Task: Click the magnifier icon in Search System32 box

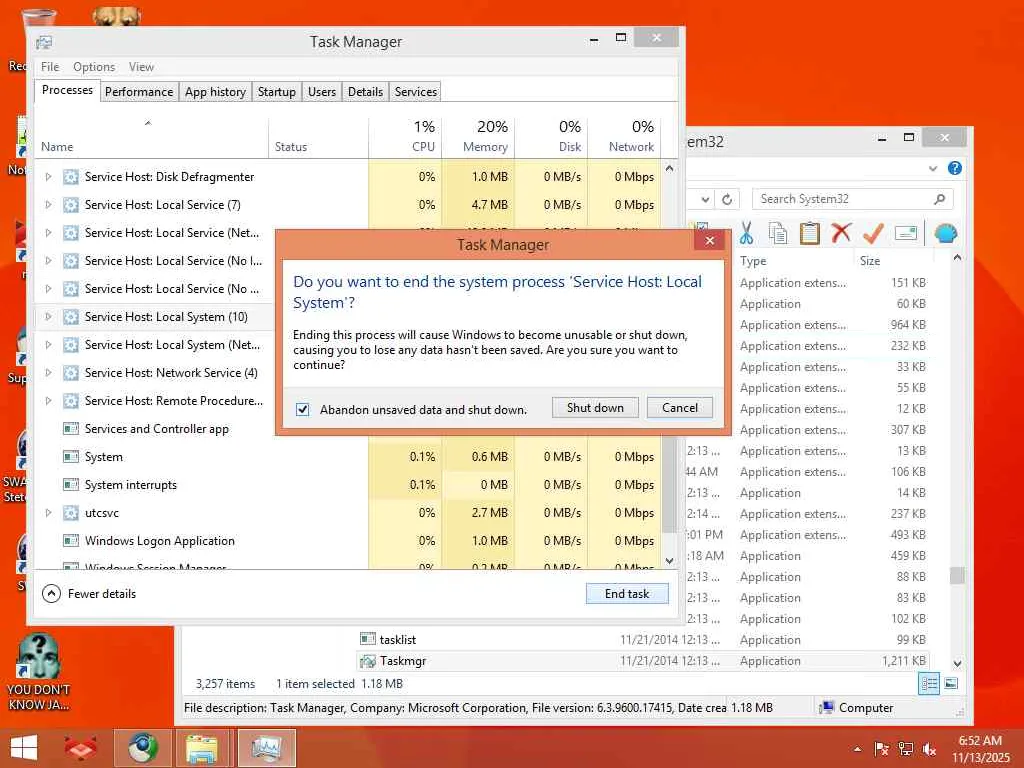Action: point(939,199)
